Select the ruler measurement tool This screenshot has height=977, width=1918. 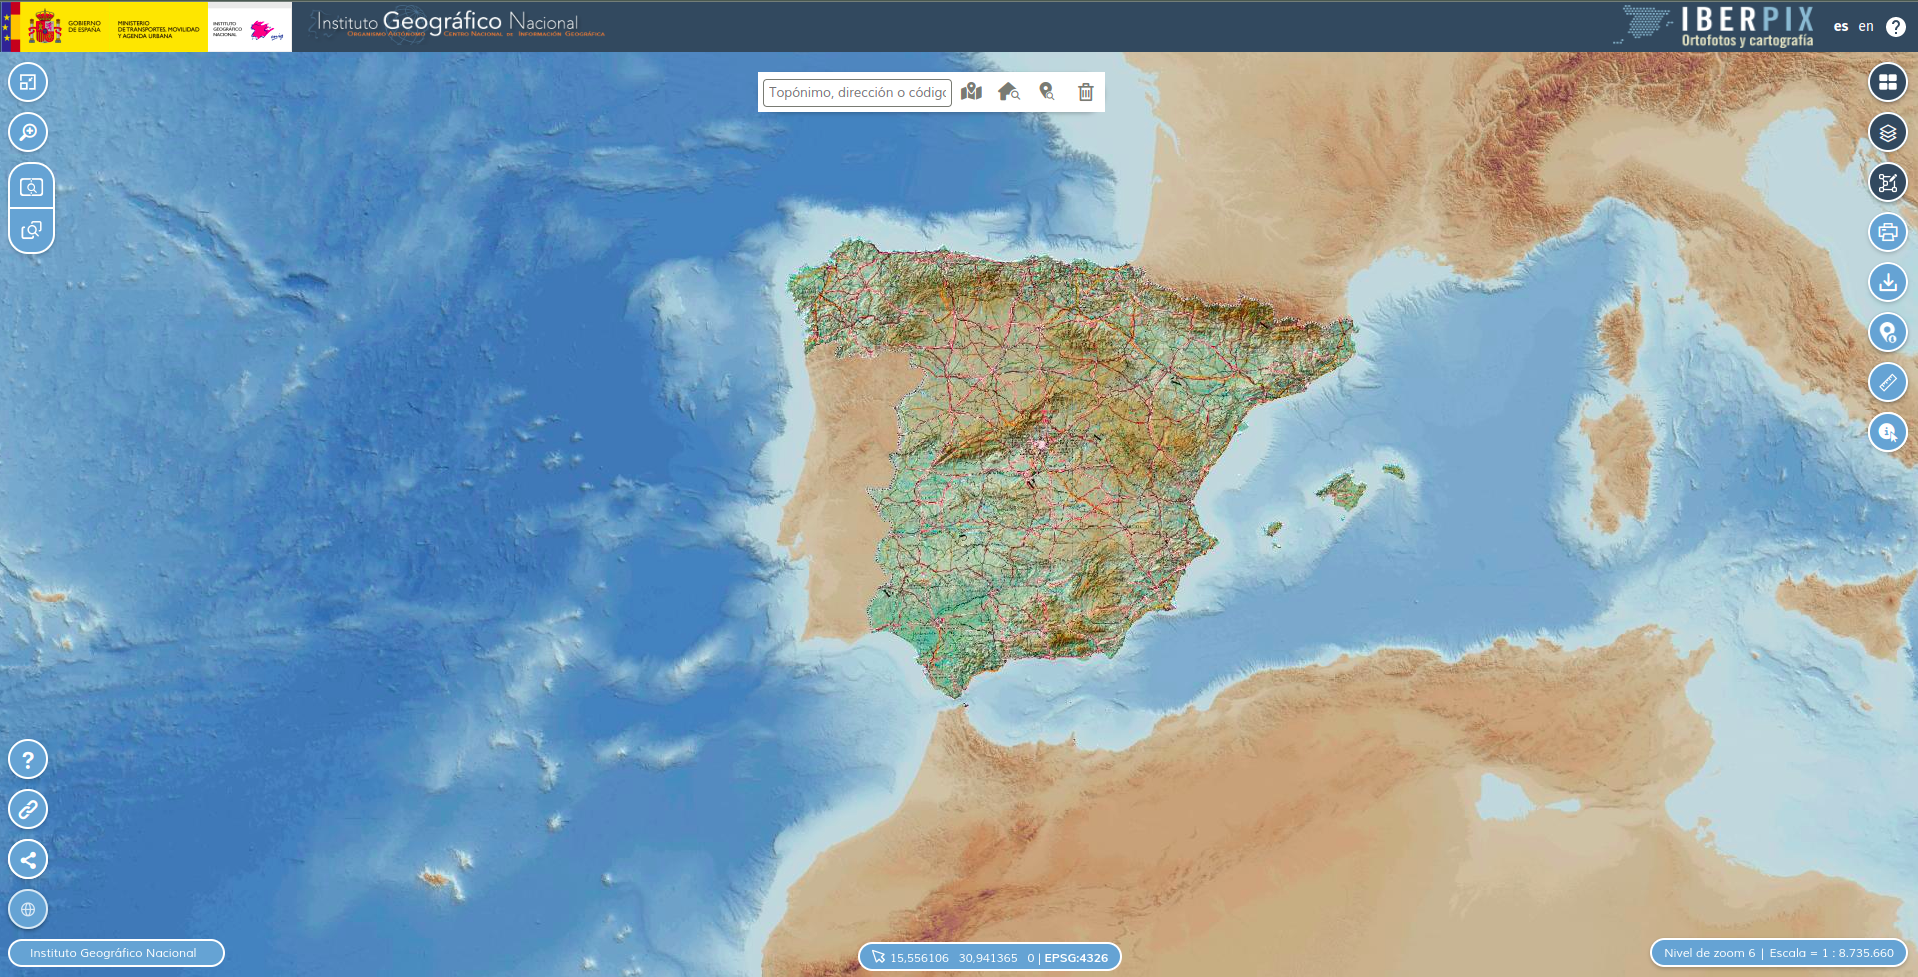1887,382
